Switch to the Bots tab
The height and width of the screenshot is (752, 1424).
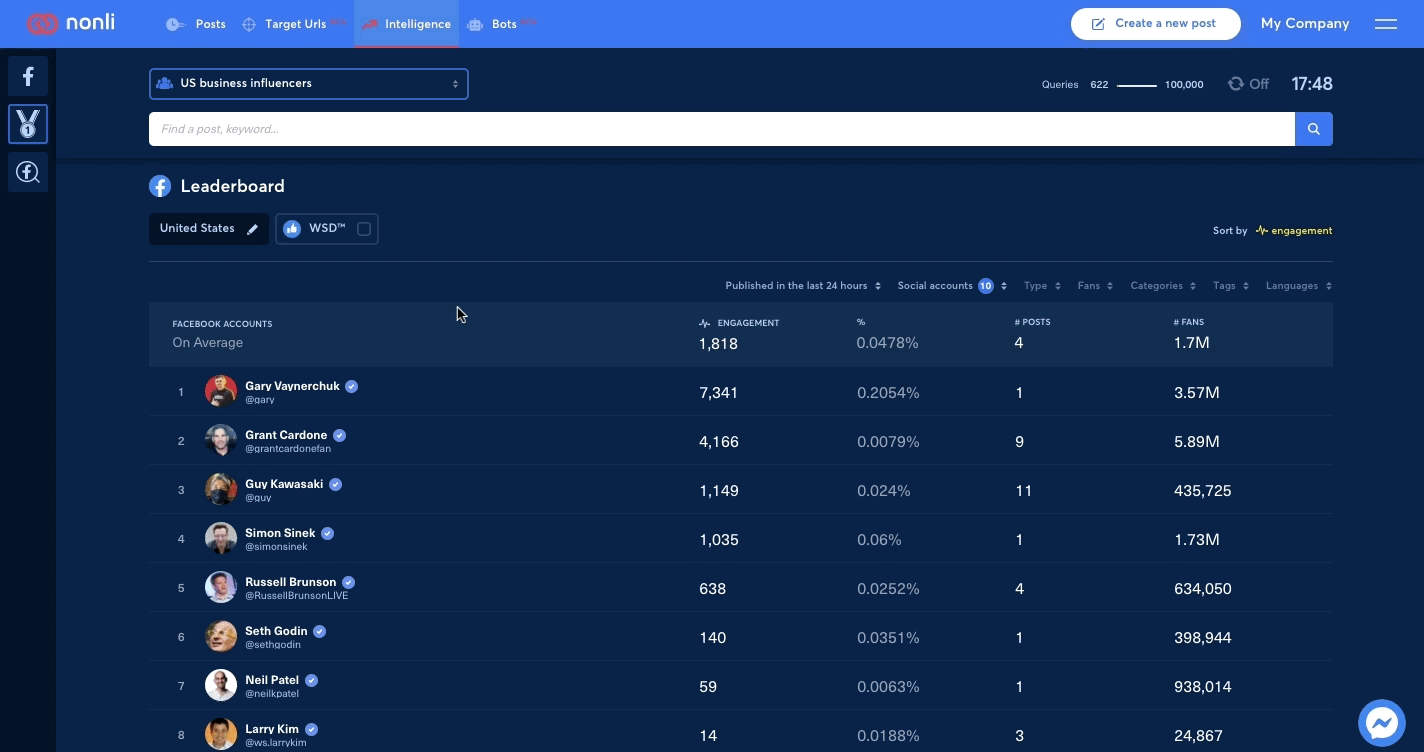(500, 24)
